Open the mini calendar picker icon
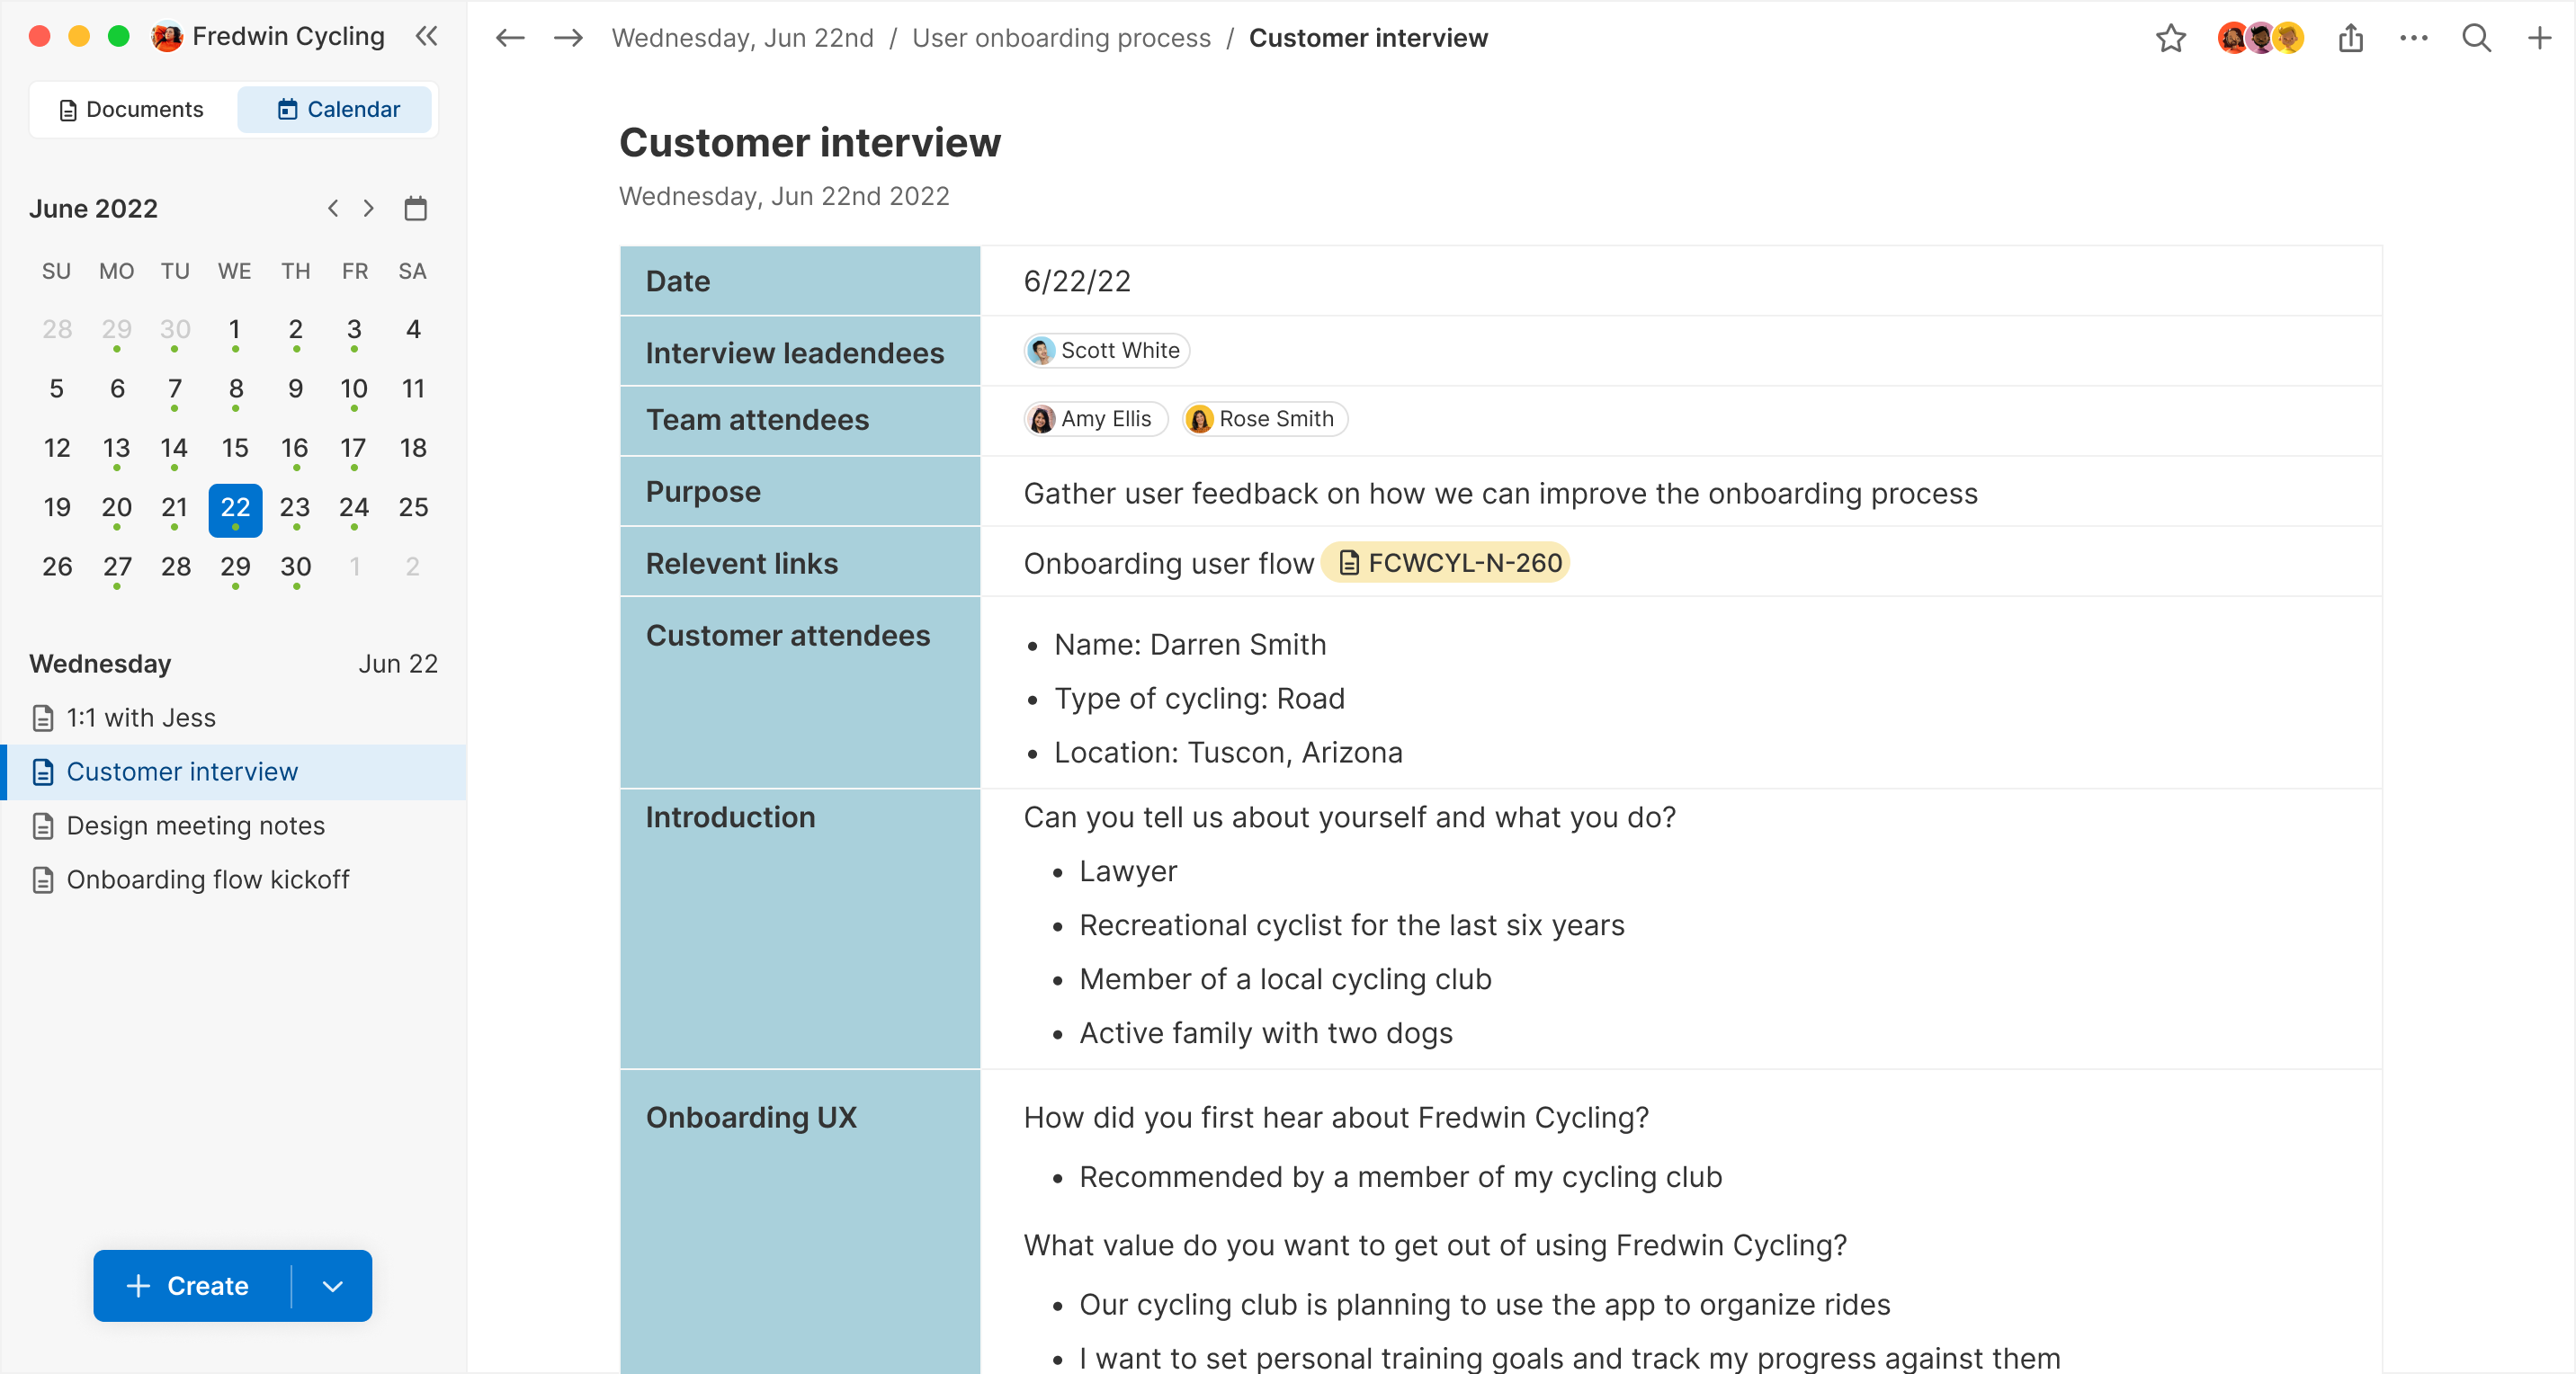 click(x=416, y=208)
